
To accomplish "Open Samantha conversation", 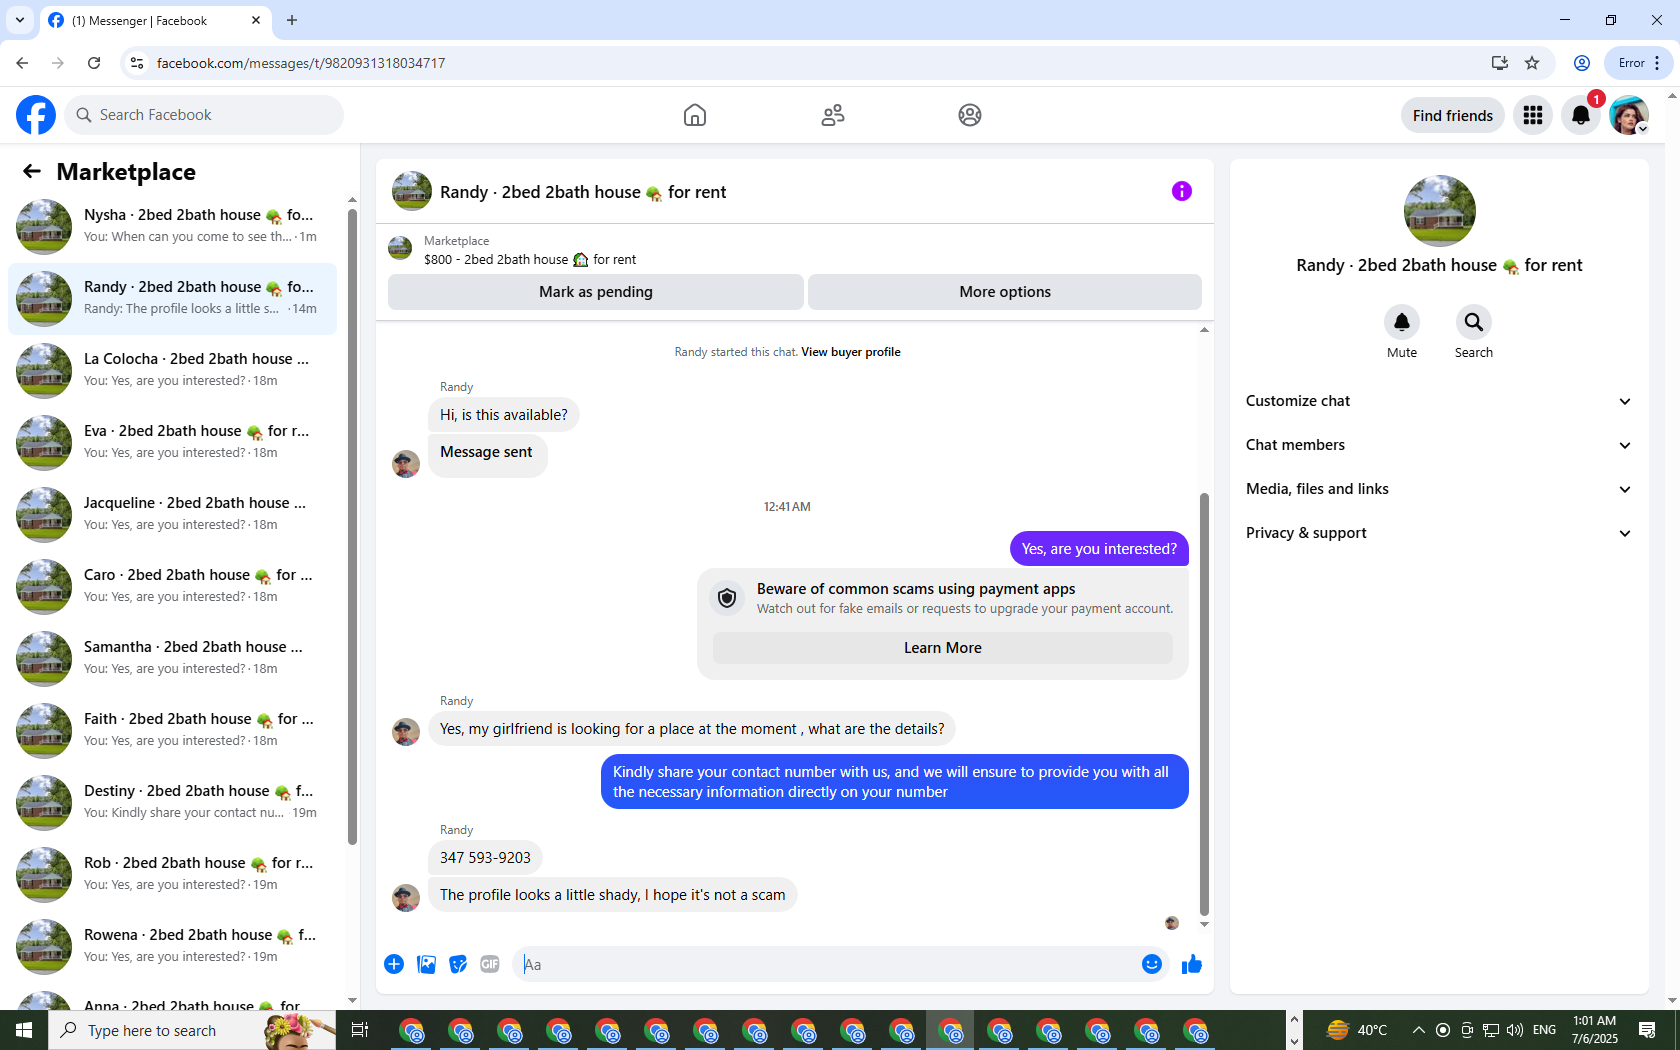I will click(172, 658).
